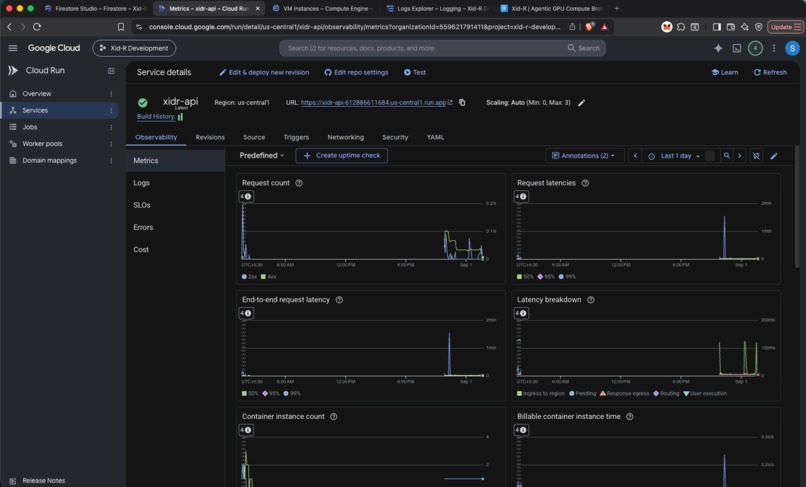Open more options for Overview item
This screenshot has height=487, width=806.
[111, 94]
